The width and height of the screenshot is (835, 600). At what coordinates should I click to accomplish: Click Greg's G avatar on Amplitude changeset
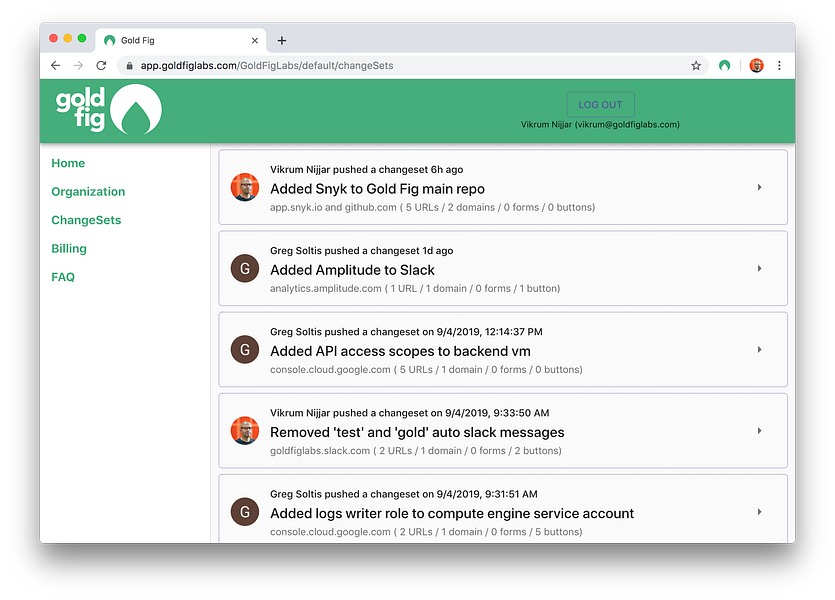[x=245, y=268]
